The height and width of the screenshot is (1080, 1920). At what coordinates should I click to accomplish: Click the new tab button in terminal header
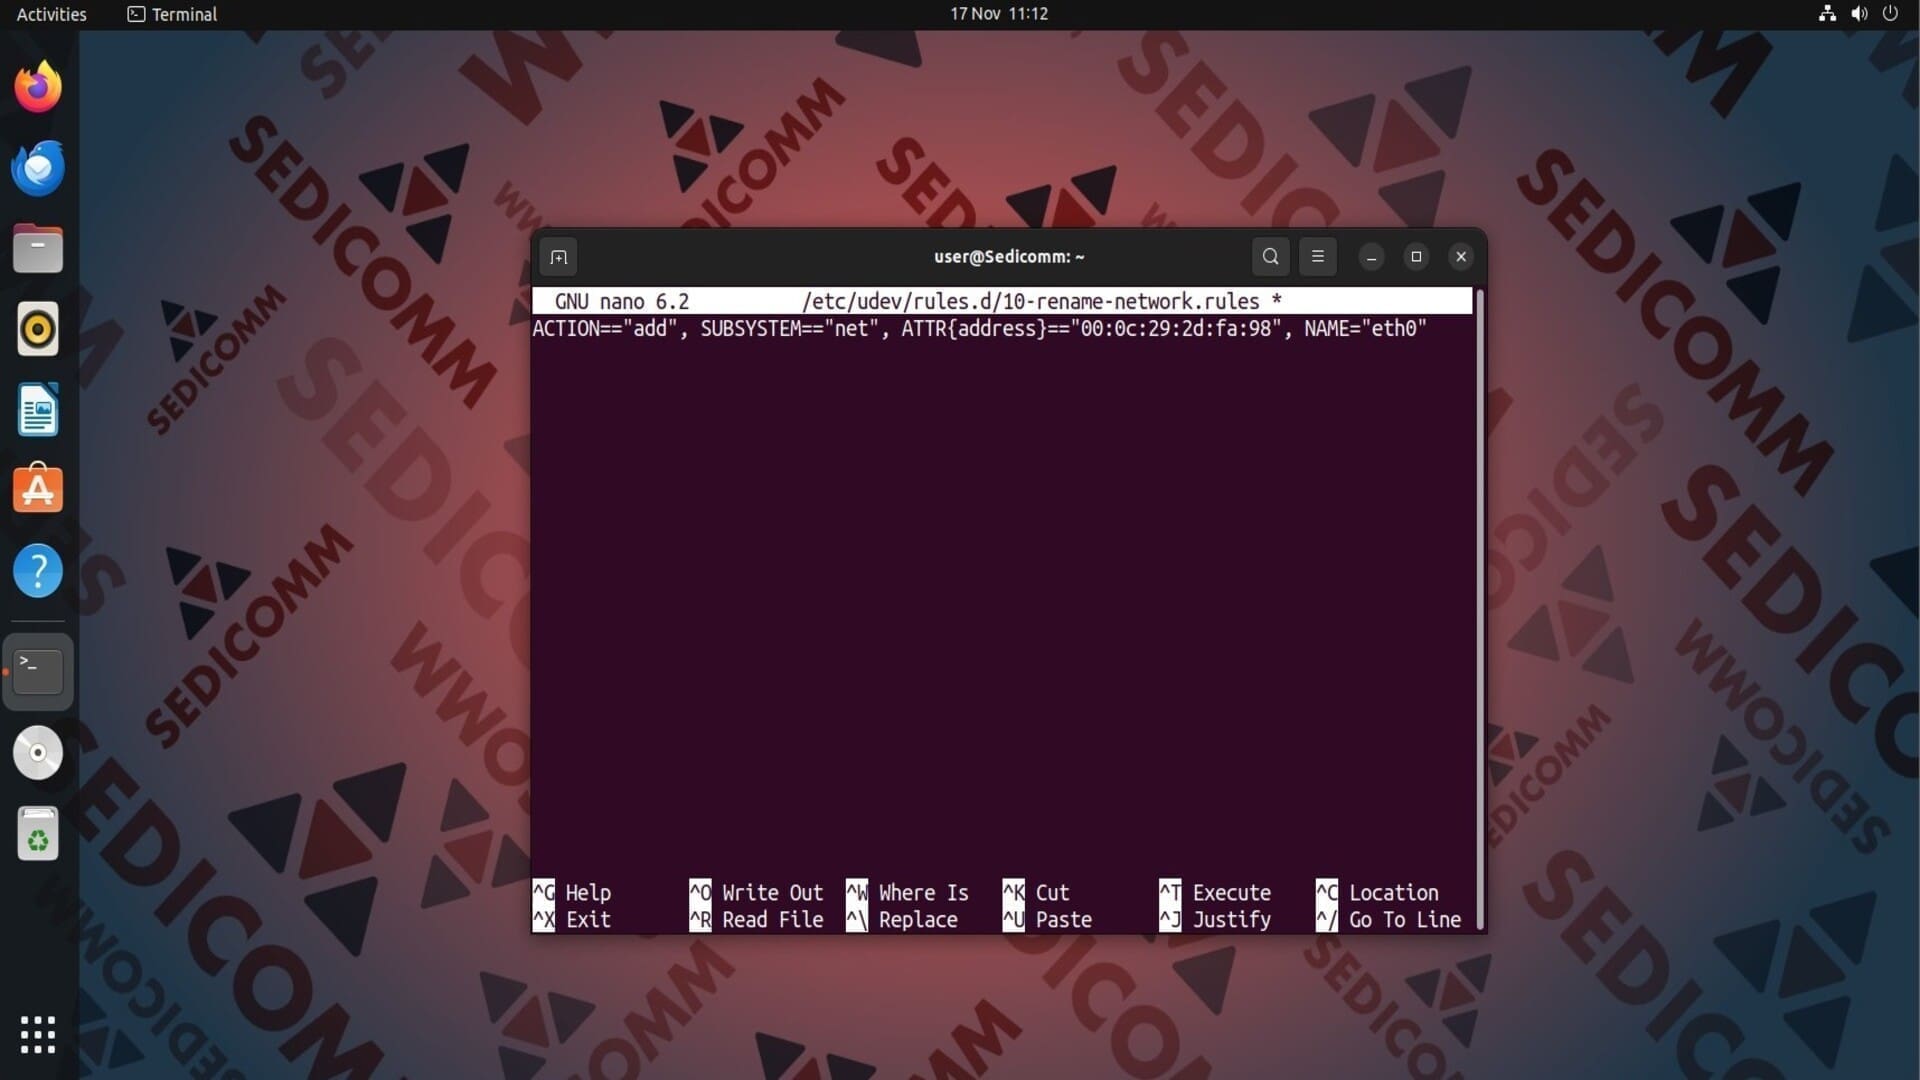pos(559,257)
